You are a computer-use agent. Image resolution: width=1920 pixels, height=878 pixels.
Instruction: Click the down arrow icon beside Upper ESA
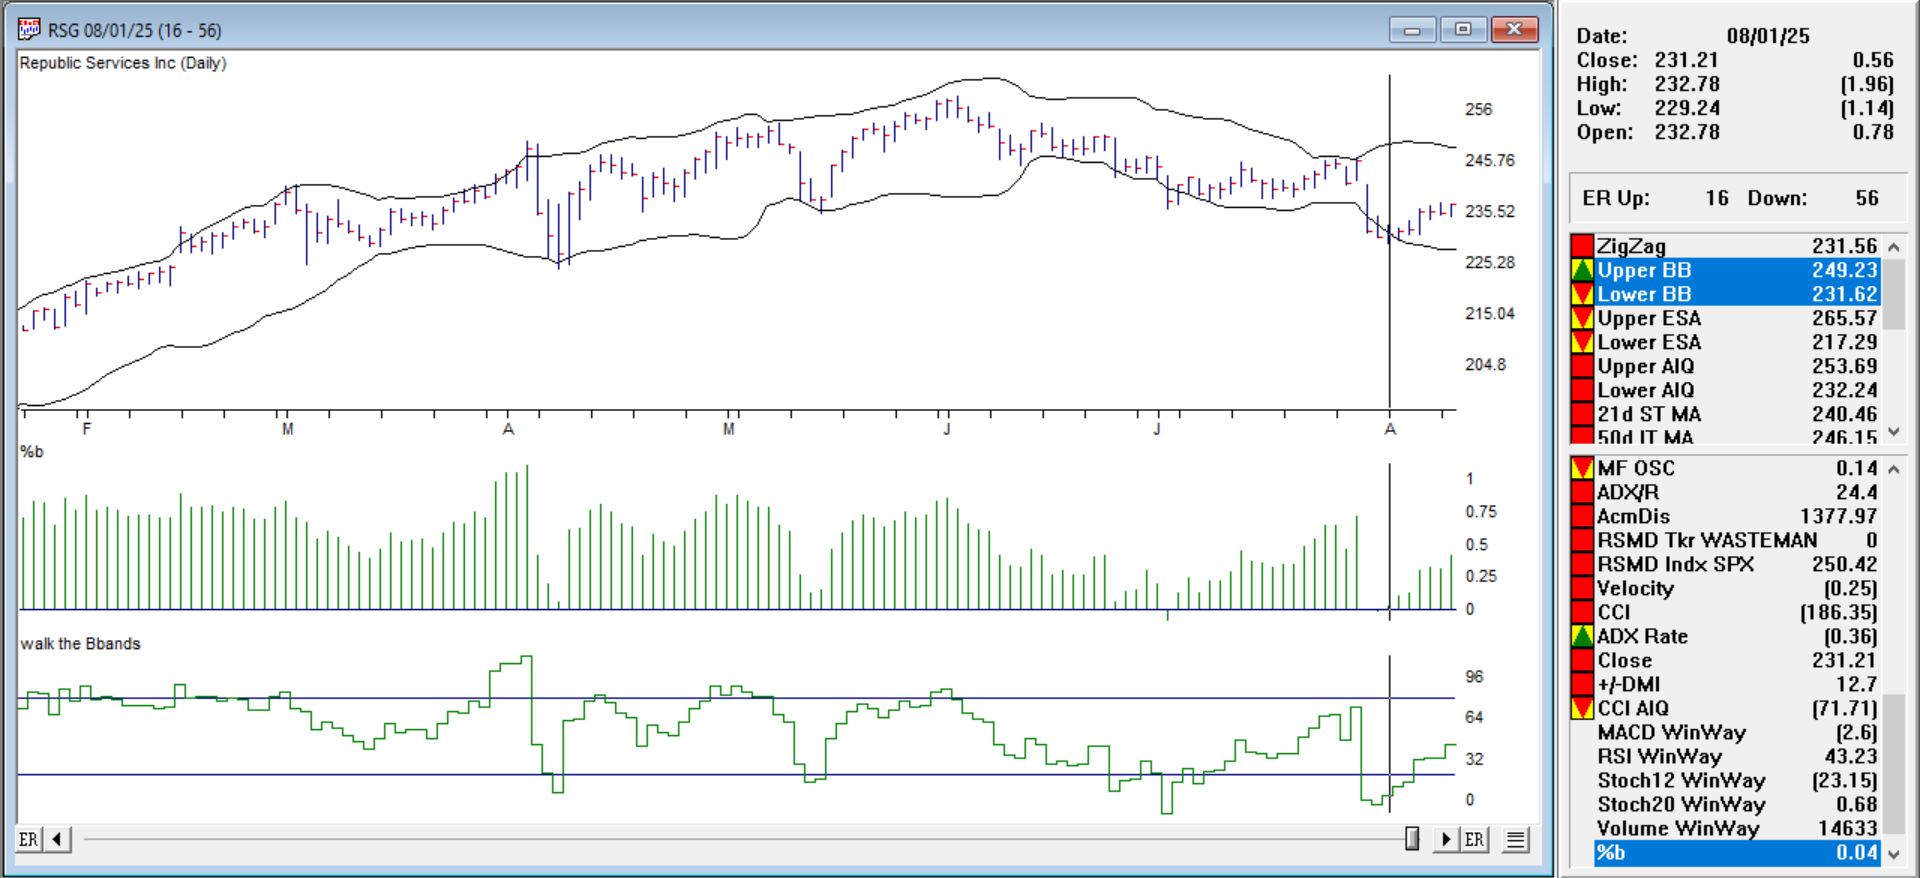coord(1582,318)
